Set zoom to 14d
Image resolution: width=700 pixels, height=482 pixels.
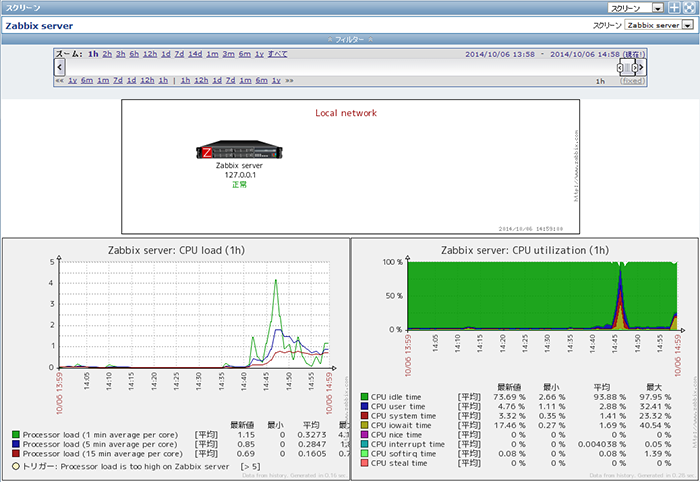[x=195, y=53]
